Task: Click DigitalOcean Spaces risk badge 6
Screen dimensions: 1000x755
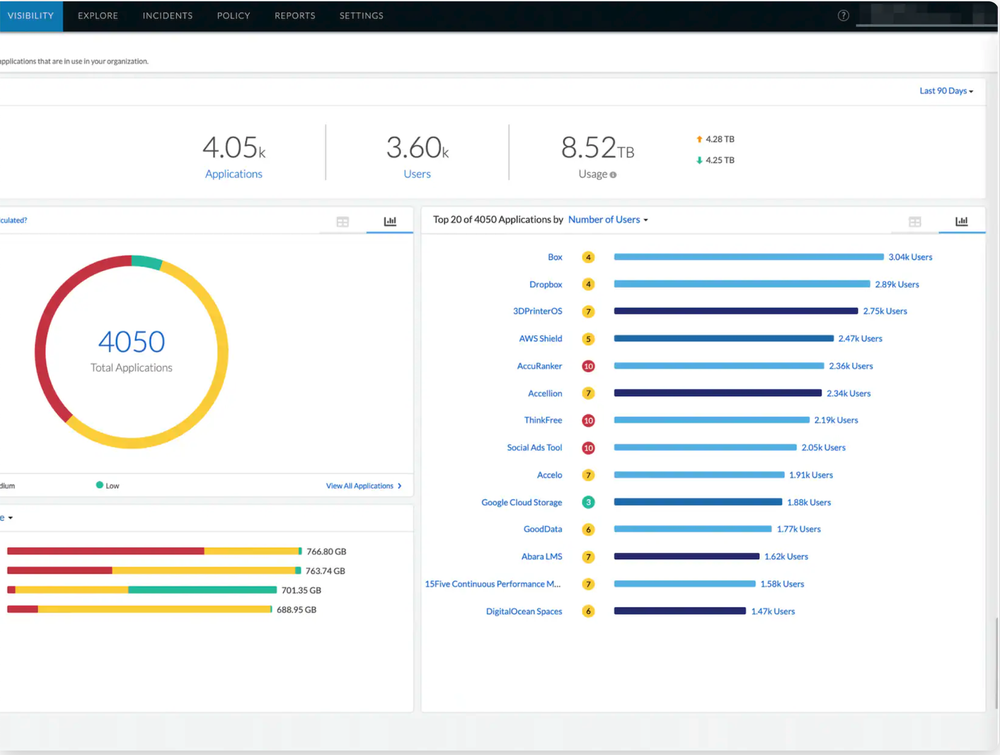Action: pos(588,612)
